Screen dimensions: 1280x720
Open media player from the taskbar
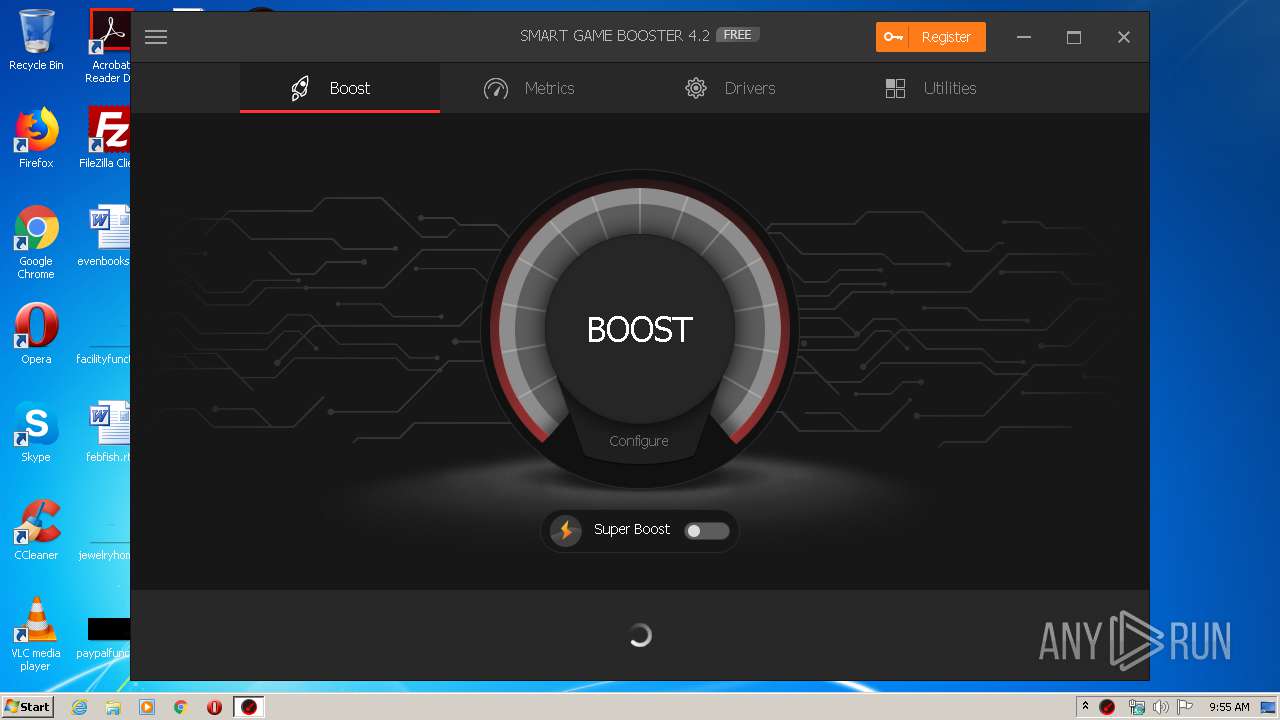click(147, 707)
